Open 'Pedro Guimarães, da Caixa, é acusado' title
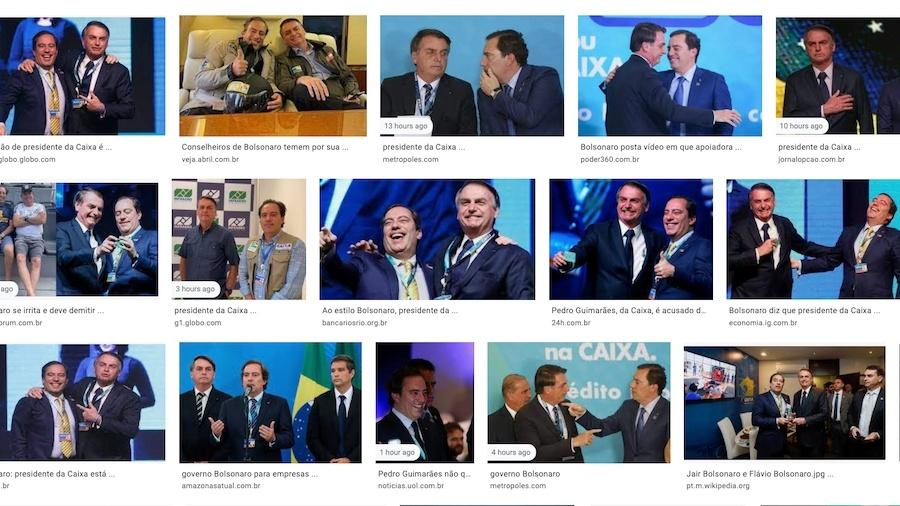This screenshot has height=506, width=900. click(x=629, y=310)
